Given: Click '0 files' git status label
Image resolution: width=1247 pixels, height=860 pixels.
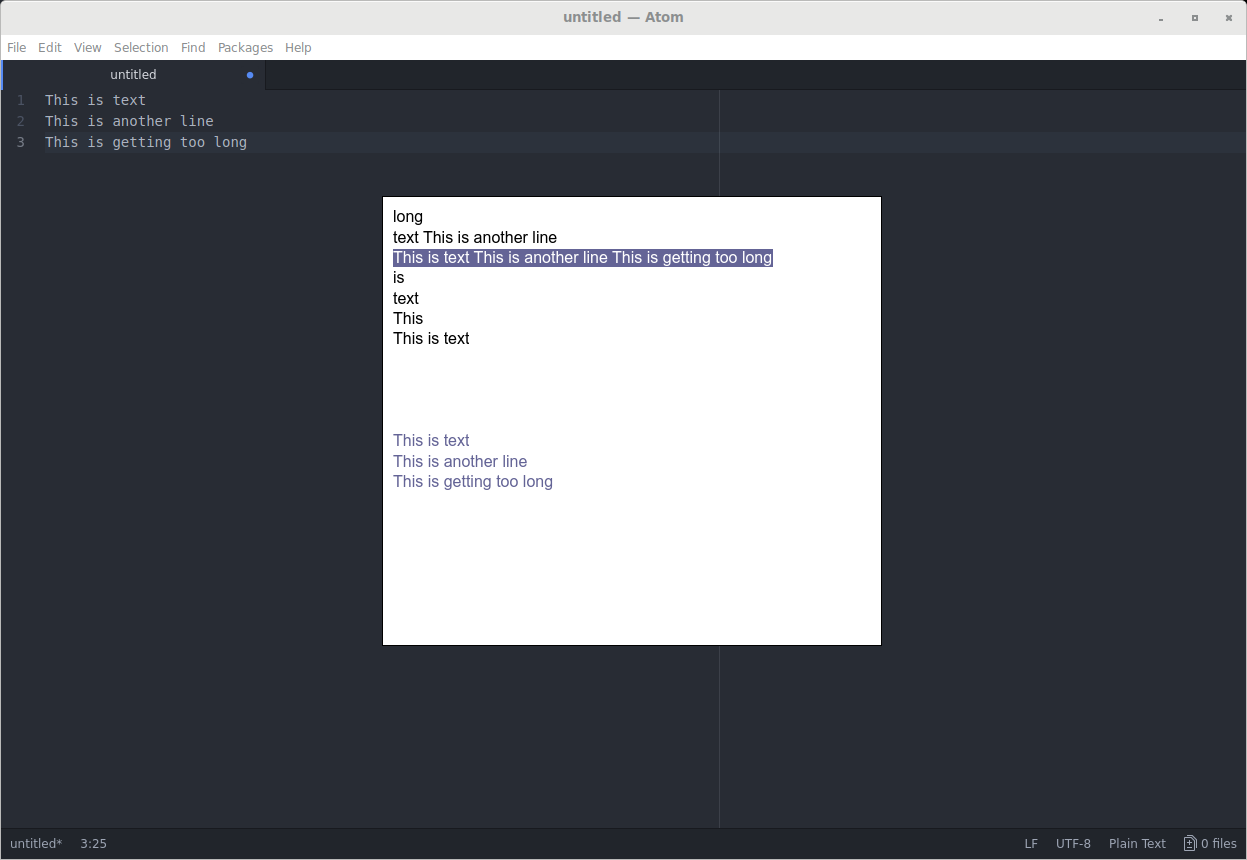Looking at the screenshot, I should tap(1218, 844).
